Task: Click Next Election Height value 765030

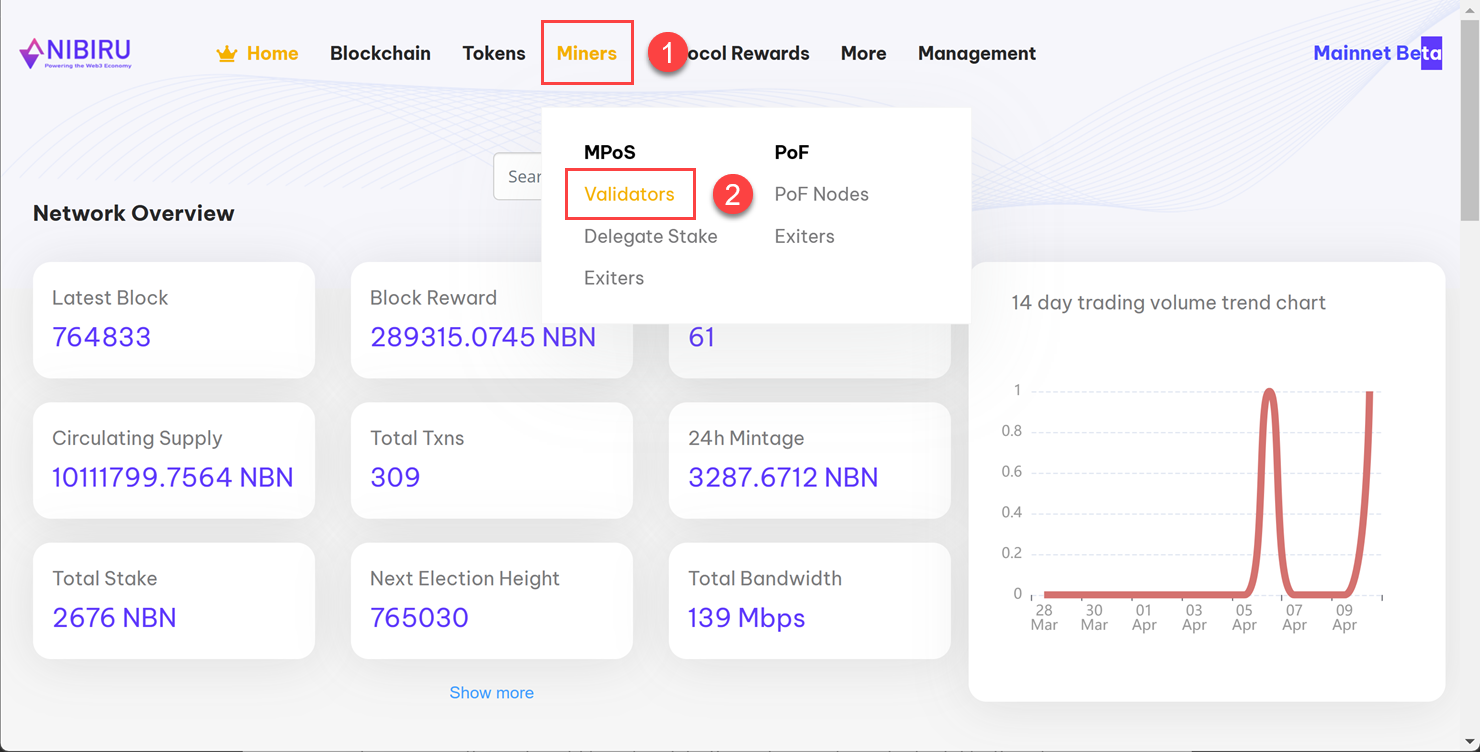Action: [419, 617]
